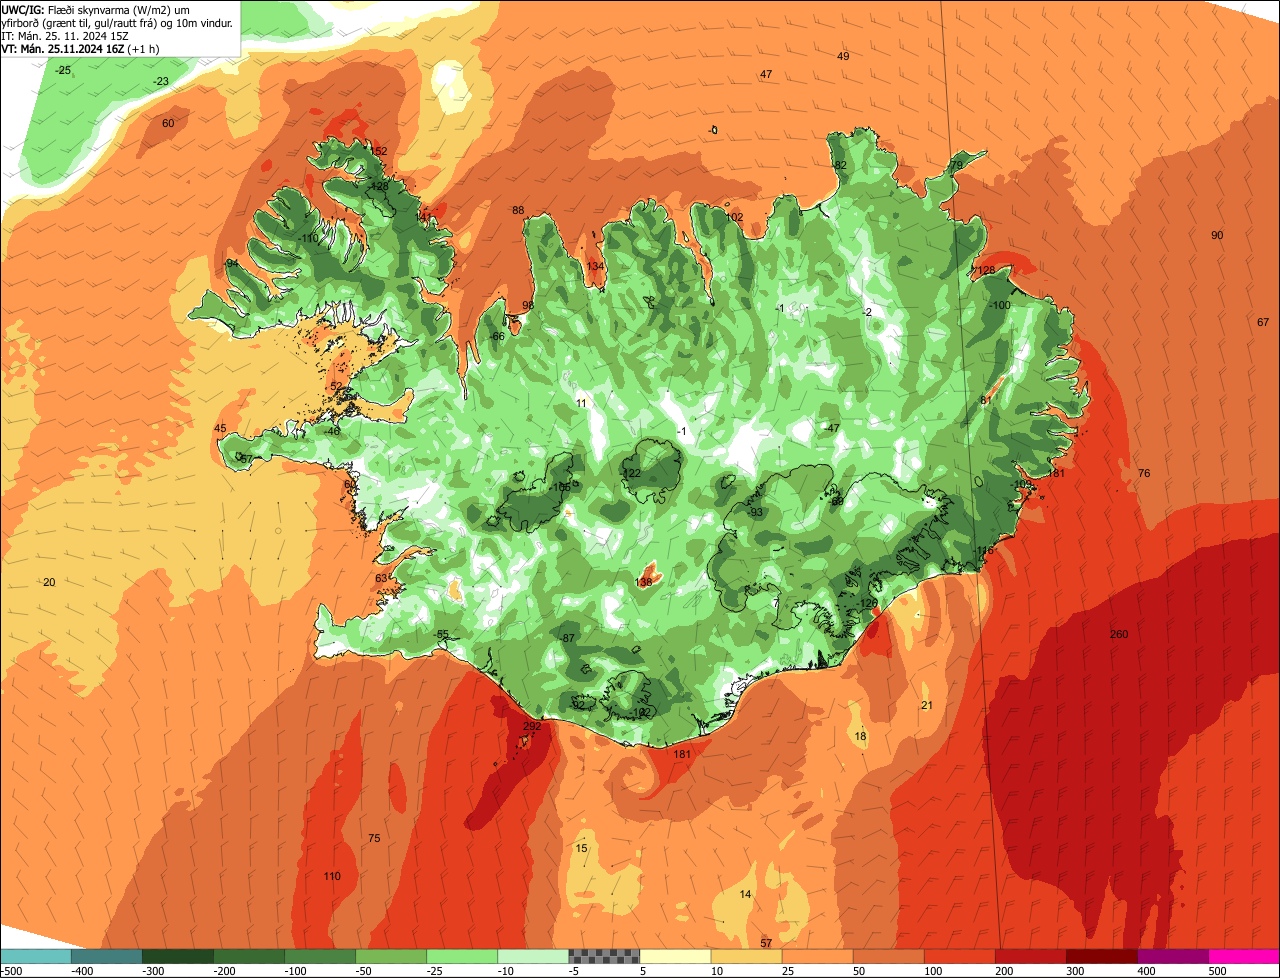
Task: Click the purple 400 to 500 legend swatch
Action: coord(1173,957)
